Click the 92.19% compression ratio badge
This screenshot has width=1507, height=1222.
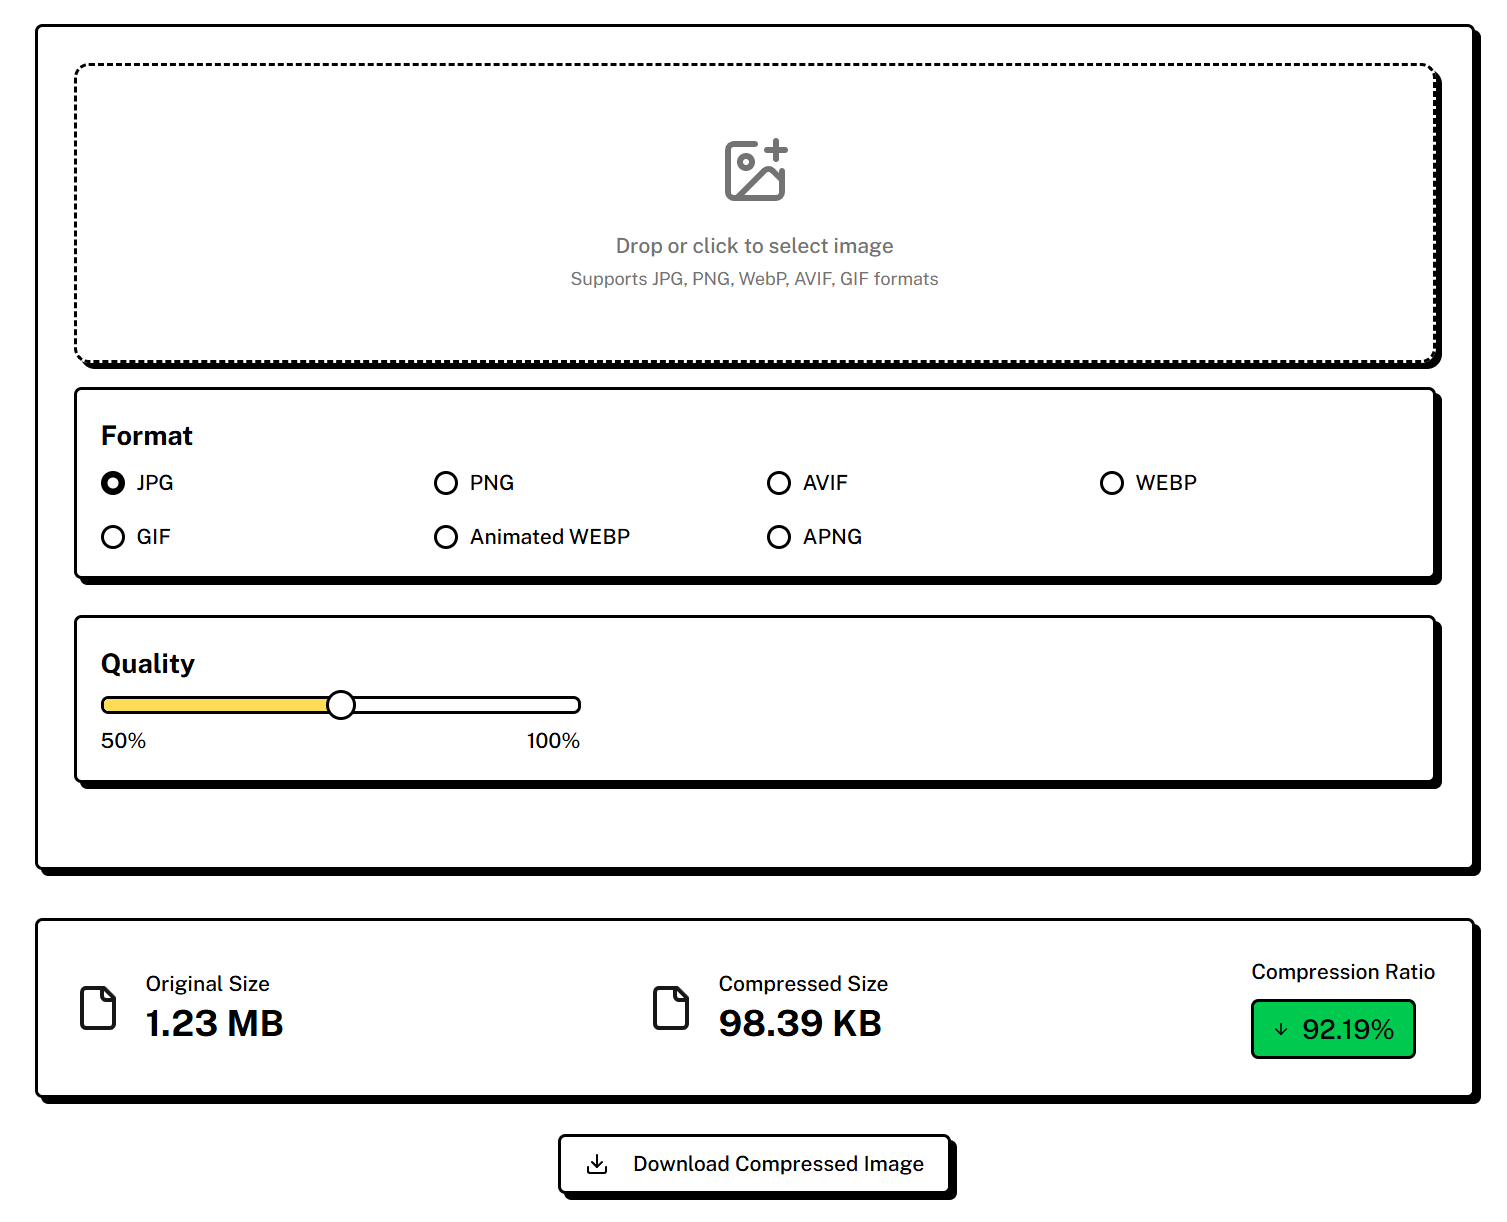1333,1029
